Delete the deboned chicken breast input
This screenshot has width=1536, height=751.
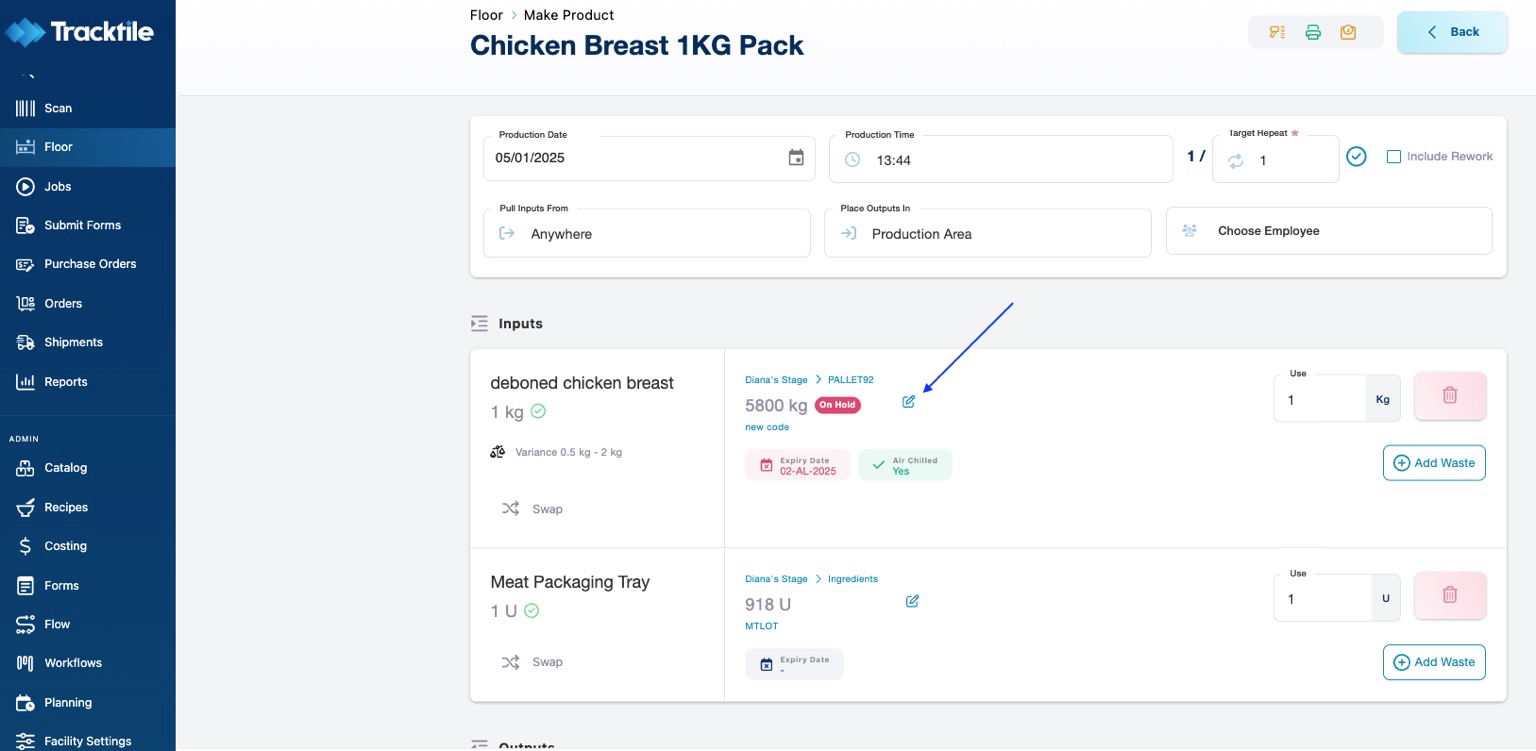click(1449, 396)
